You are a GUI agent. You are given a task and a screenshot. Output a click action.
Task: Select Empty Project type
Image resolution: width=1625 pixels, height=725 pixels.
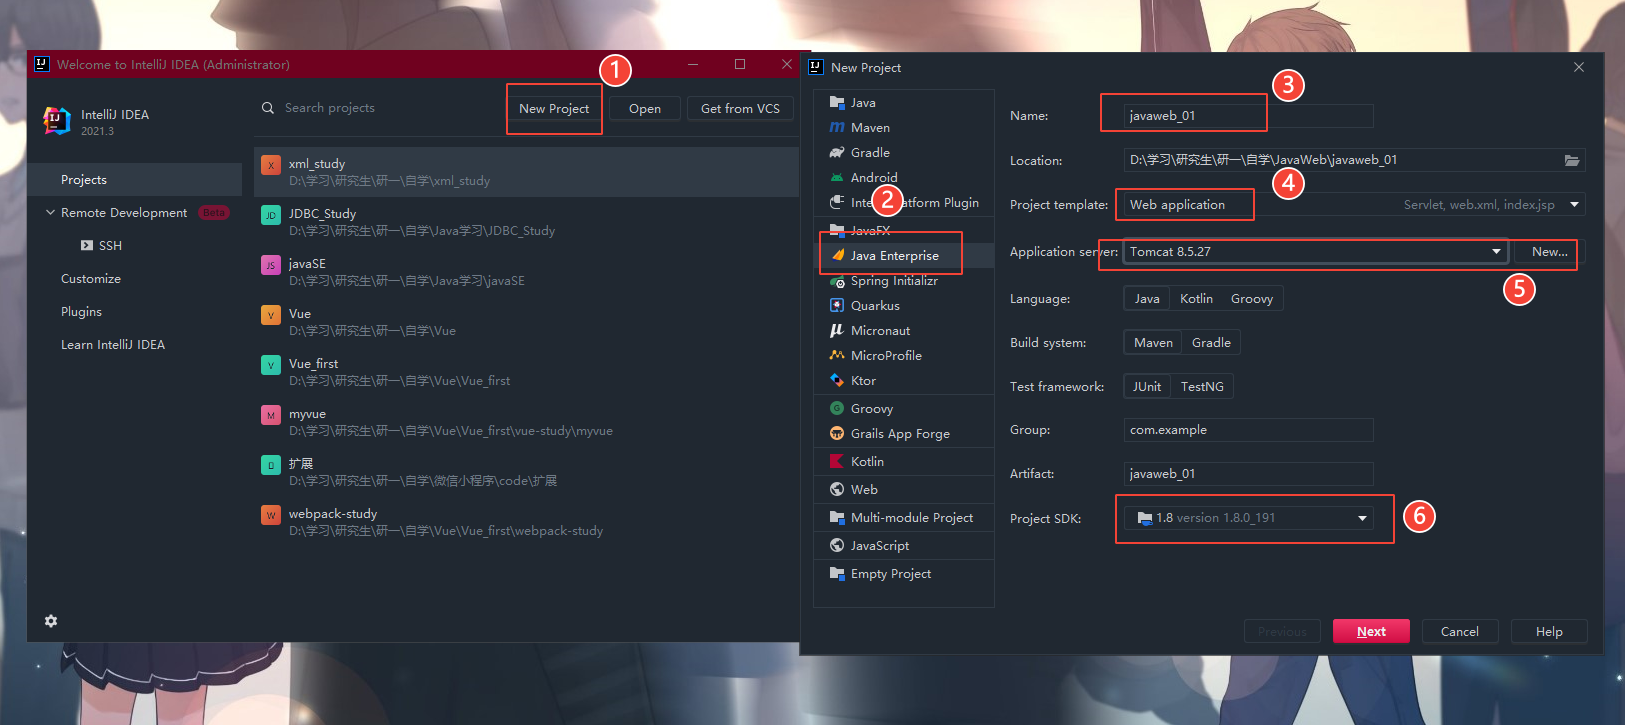click(x=904, y=574)
